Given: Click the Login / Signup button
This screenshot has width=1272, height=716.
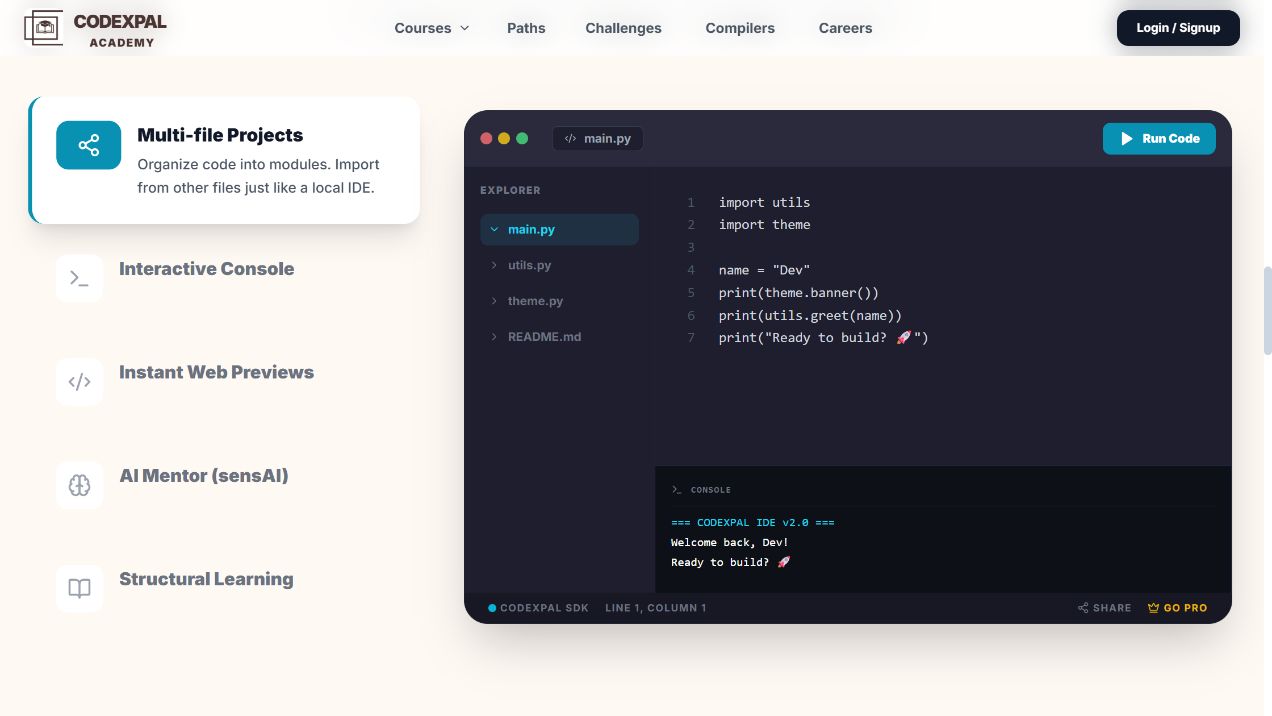Looking at the screenshot, I should (x=1178, y=28).
